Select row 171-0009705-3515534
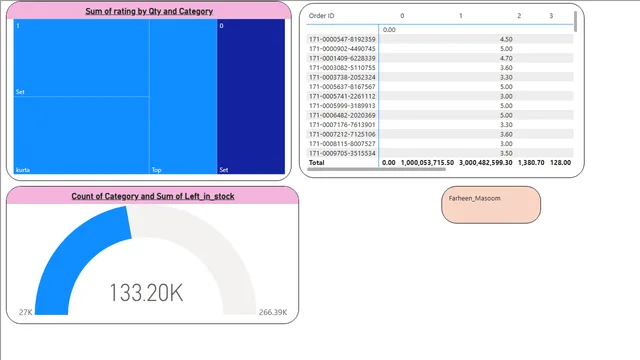Image resolution: width=640 pixels, height=360 pixels. 440,153
